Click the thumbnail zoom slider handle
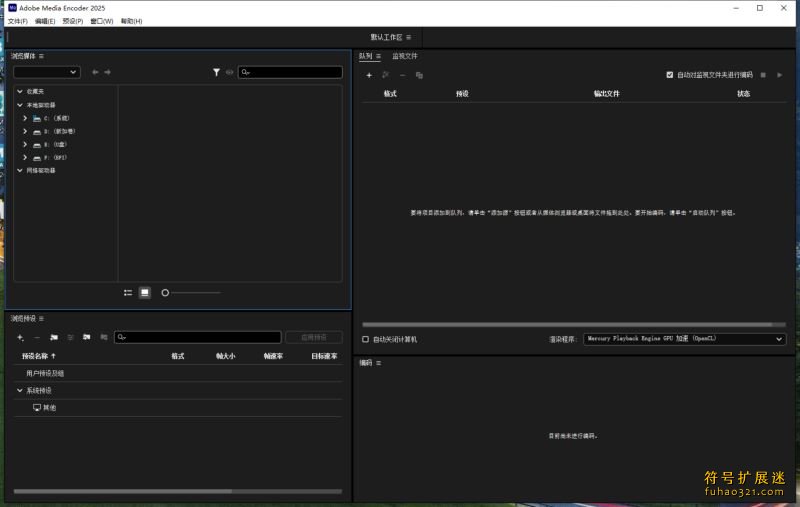The width and height of the screenshot is (800, 507). (165, 293)
